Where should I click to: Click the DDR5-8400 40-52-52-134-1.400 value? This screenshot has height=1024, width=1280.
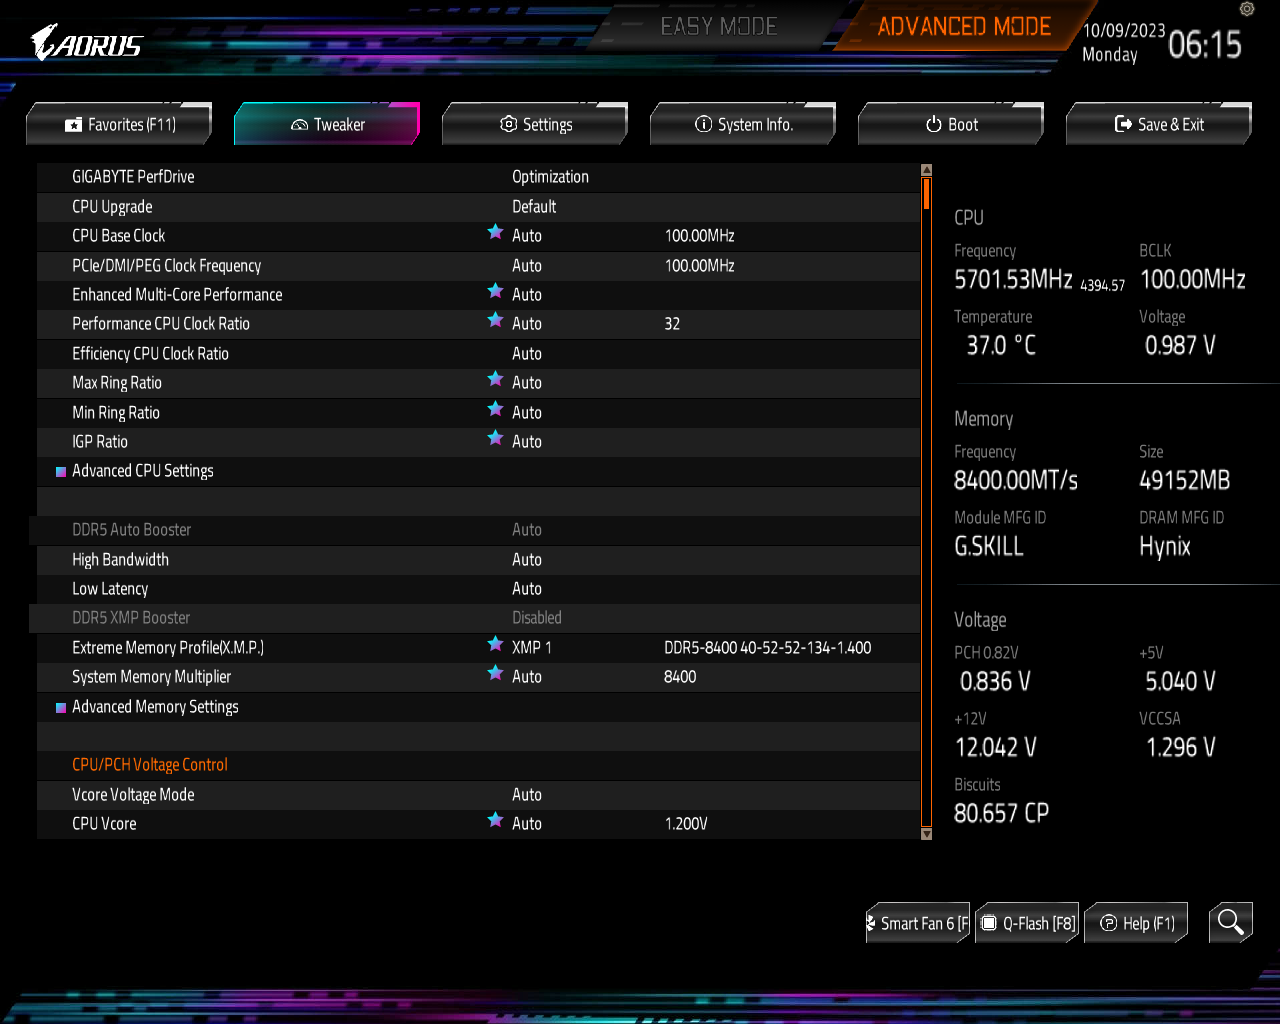click(768, 648)
